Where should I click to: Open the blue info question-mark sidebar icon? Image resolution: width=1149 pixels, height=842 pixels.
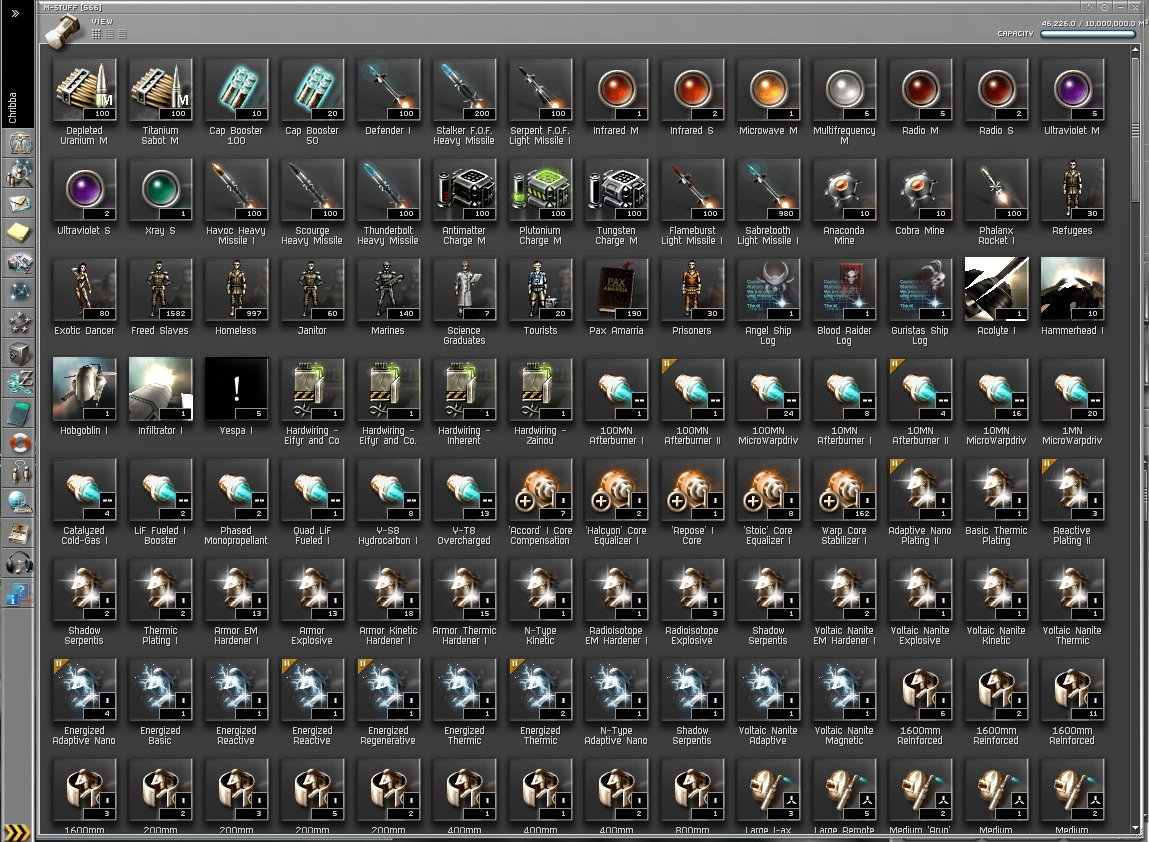(19, 593)
